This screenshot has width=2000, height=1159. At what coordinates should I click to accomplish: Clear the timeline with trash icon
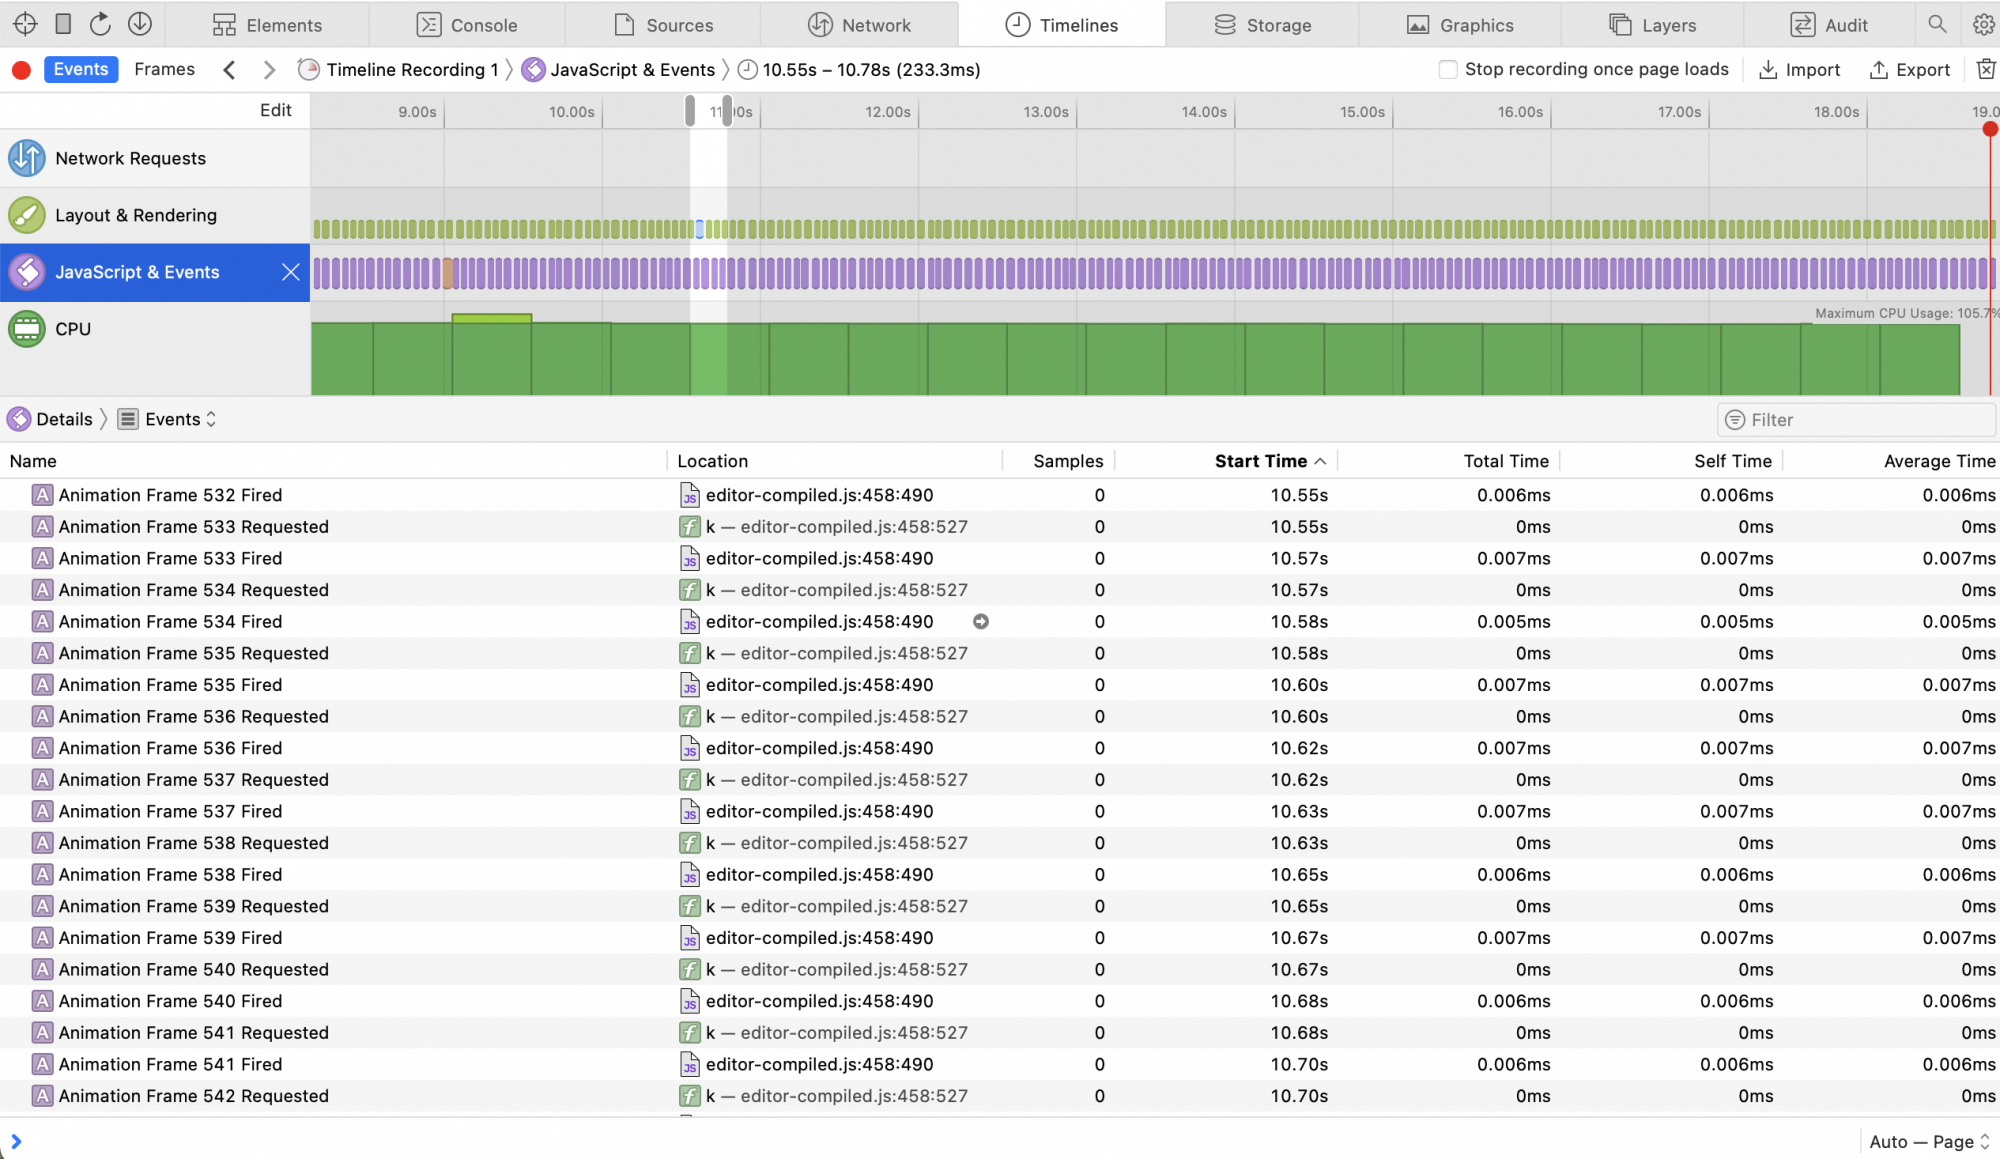tap(1986, 69)
